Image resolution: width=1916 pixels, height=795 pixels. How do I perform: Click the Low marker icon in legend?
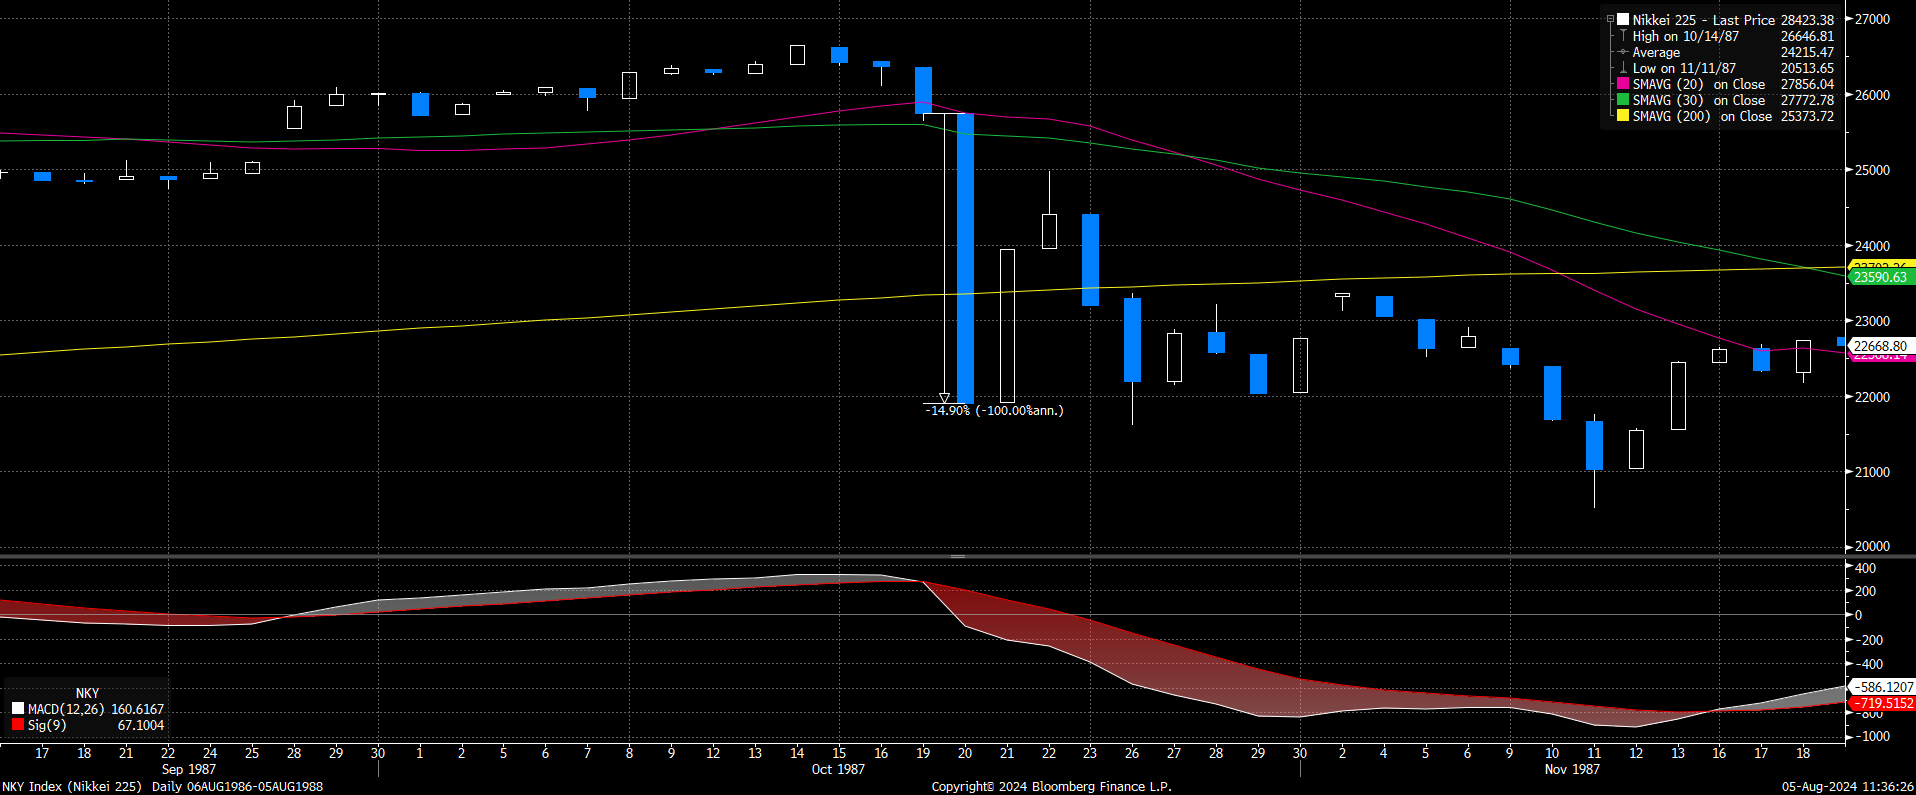pyautogui.click(x=1623, y=68)
